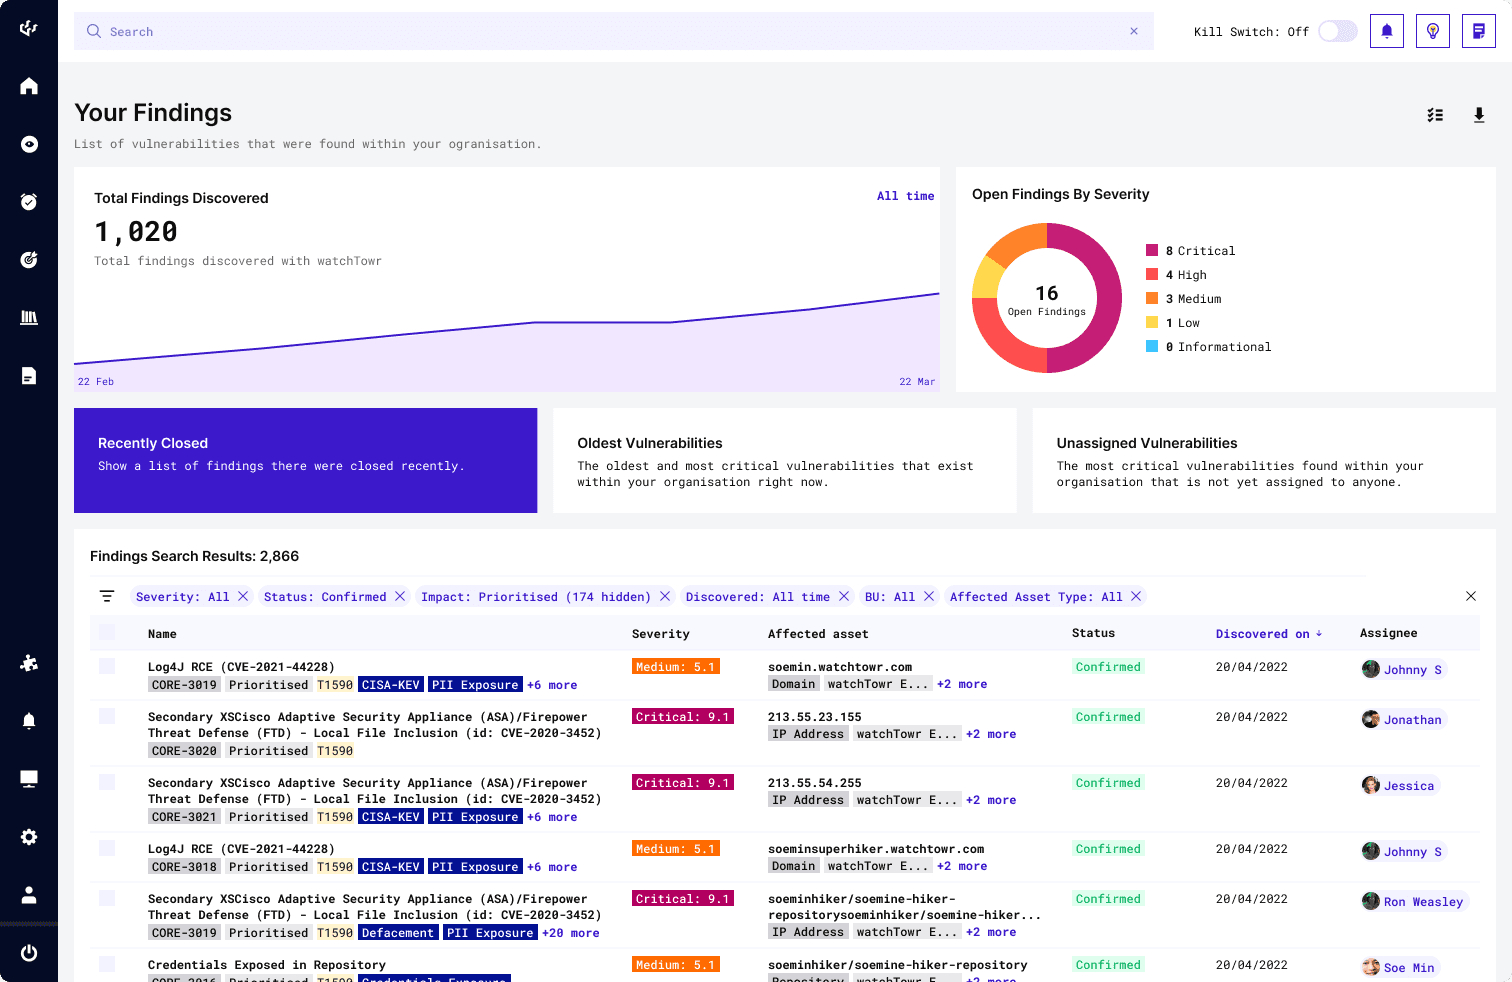Select the CORE-3020 finding checkbox
The height and width of the screenshot is (982, 1512).
[x=107, y=716]
